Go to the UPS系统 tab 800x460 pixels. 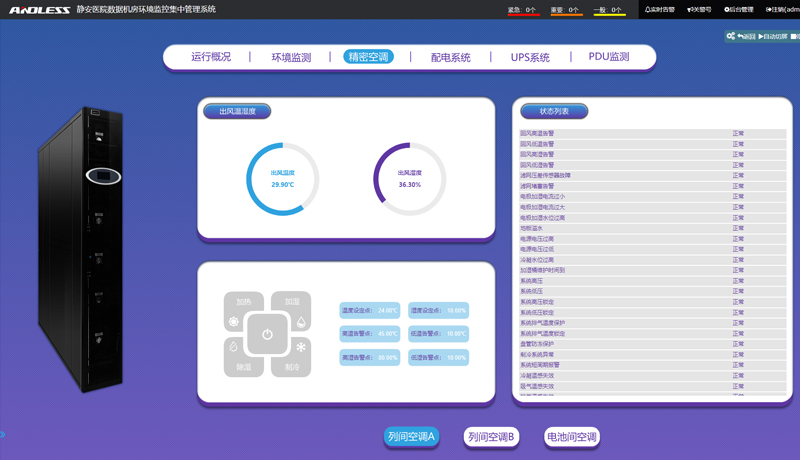pos(530,57)
